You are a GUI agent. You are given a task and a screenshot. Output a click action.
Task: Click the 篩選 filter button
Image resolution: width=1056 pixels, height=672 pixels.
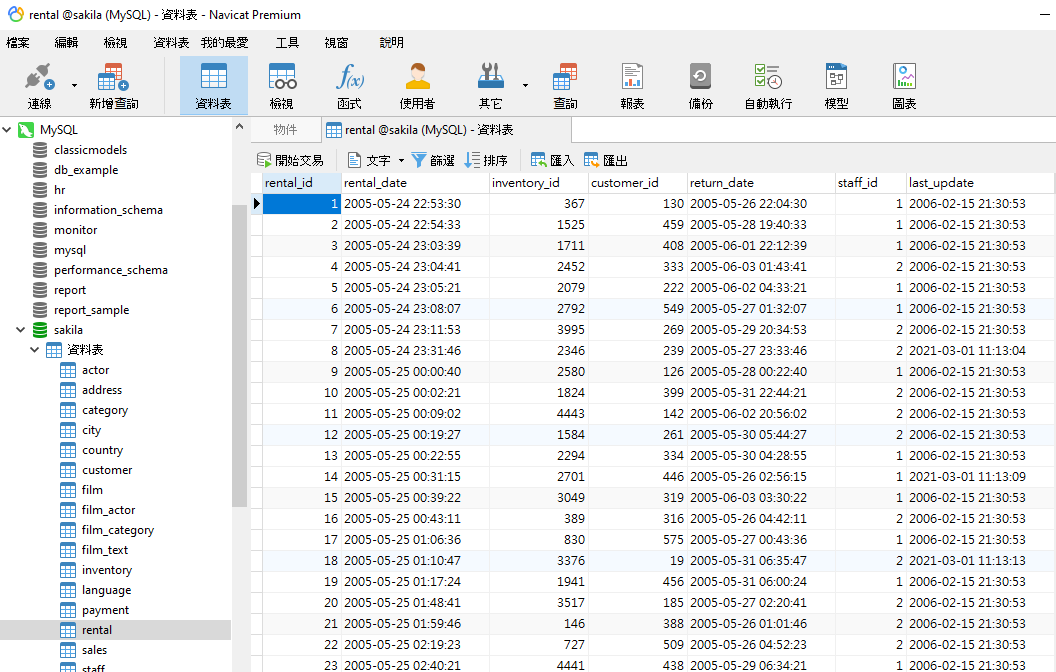pyautogui.click(x=432, y=160)
